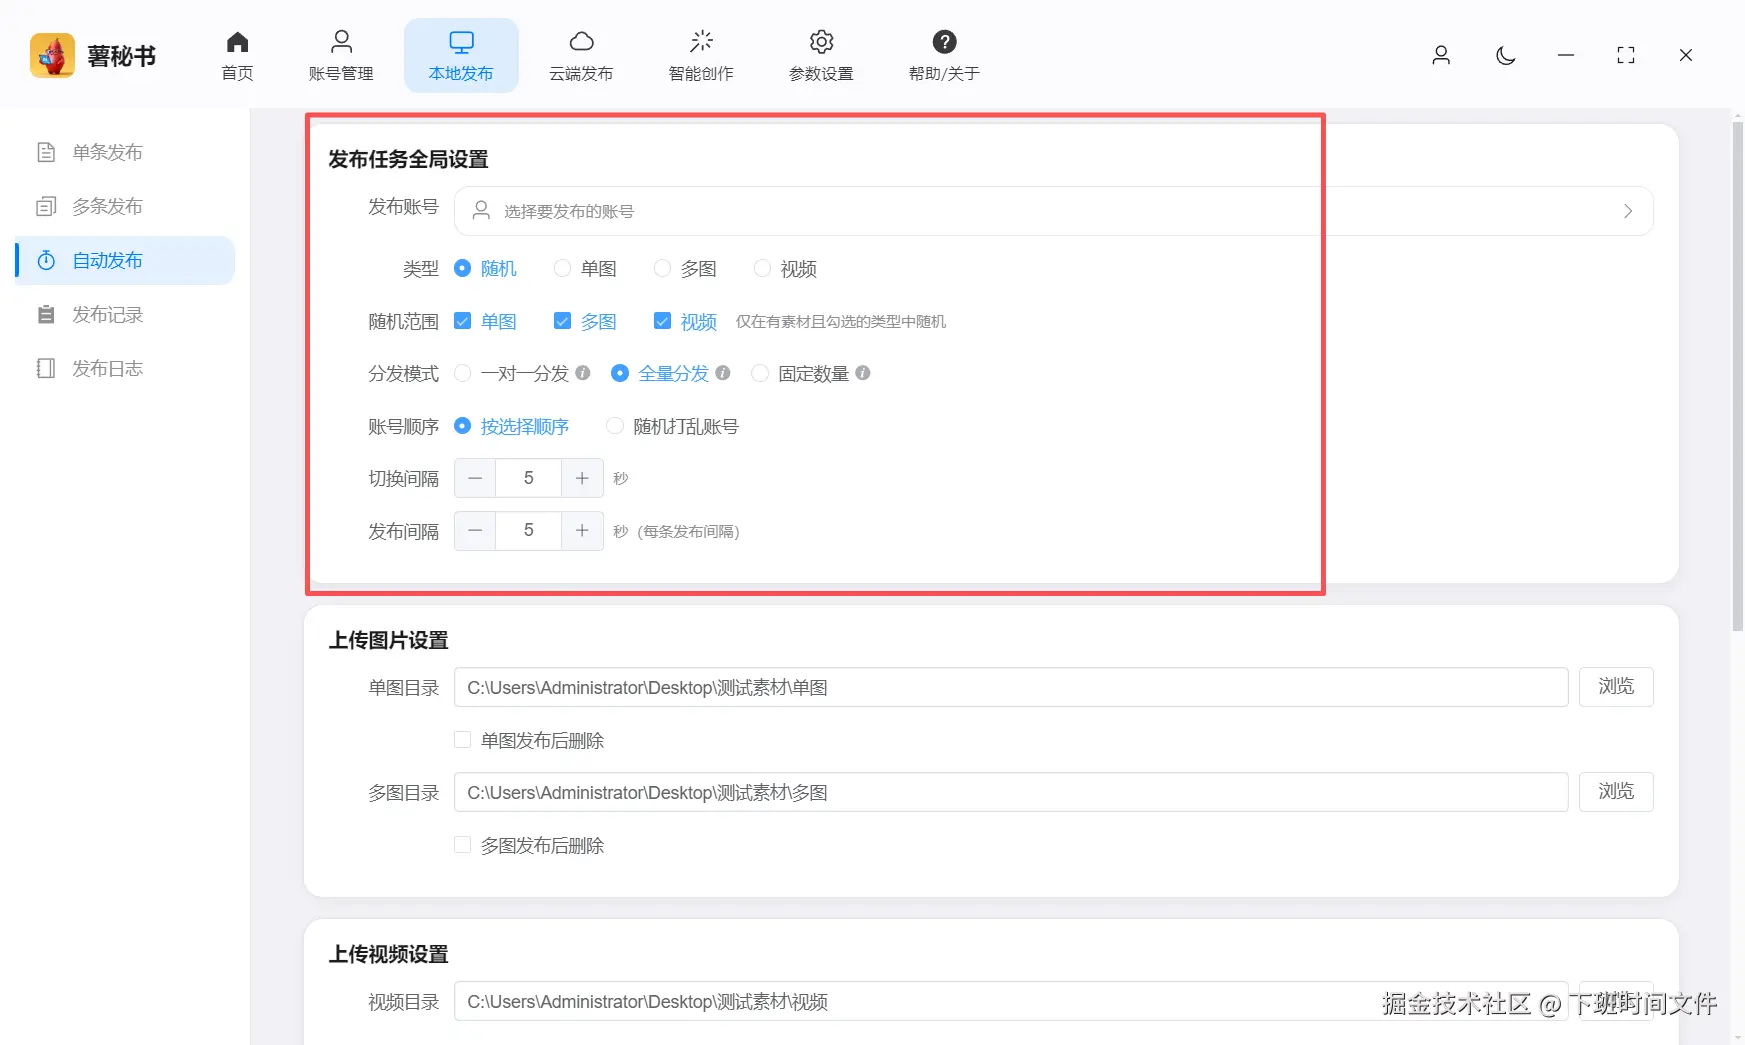Open 智能创作 smart creation

(701, 55)
